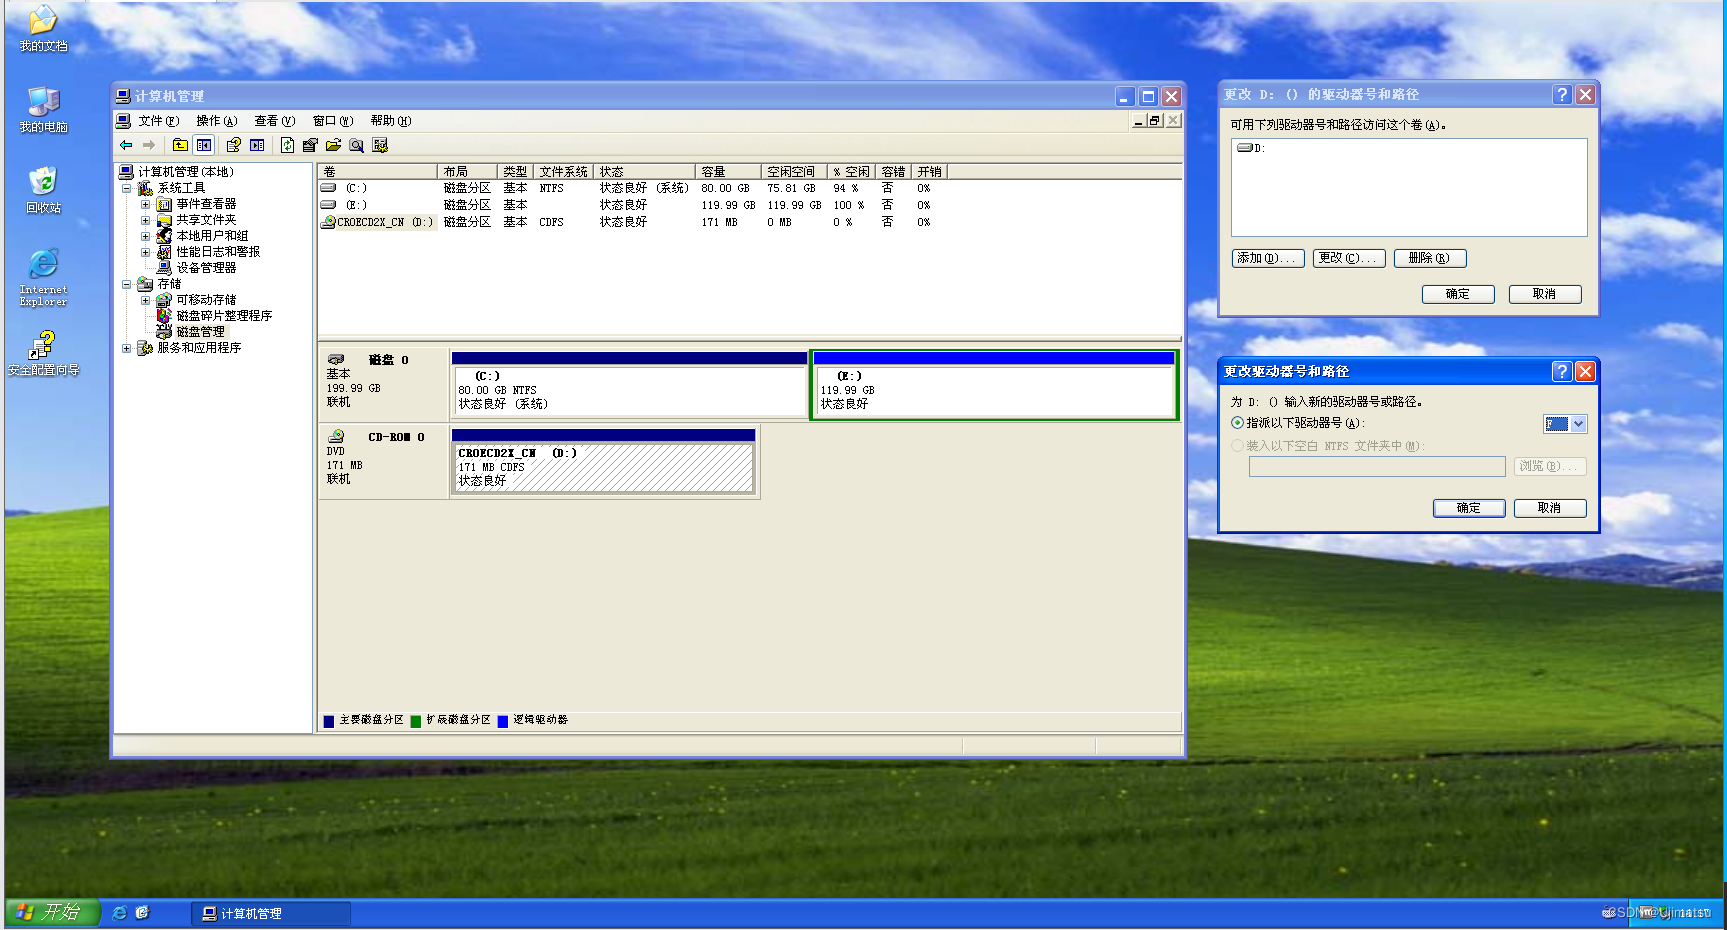Click the Properties toolbar icon
This screenshot has width=1727, height=930.
310,145
